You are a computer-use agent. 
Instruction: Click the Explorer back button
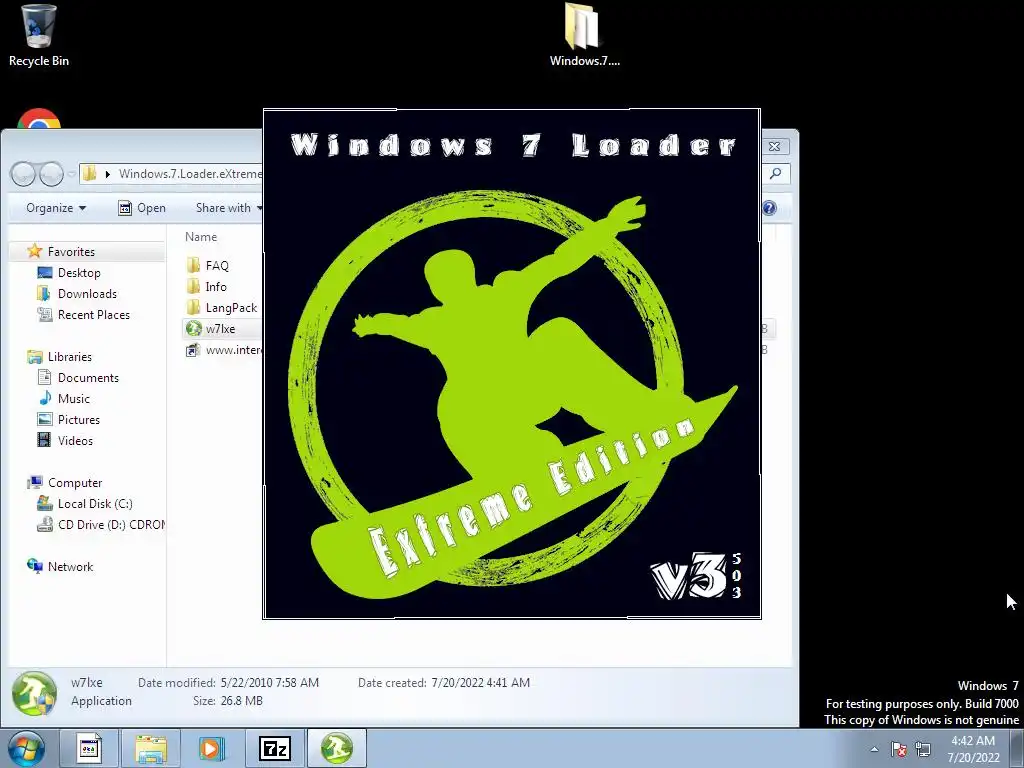pyautogui.click(x=24, y=174)
